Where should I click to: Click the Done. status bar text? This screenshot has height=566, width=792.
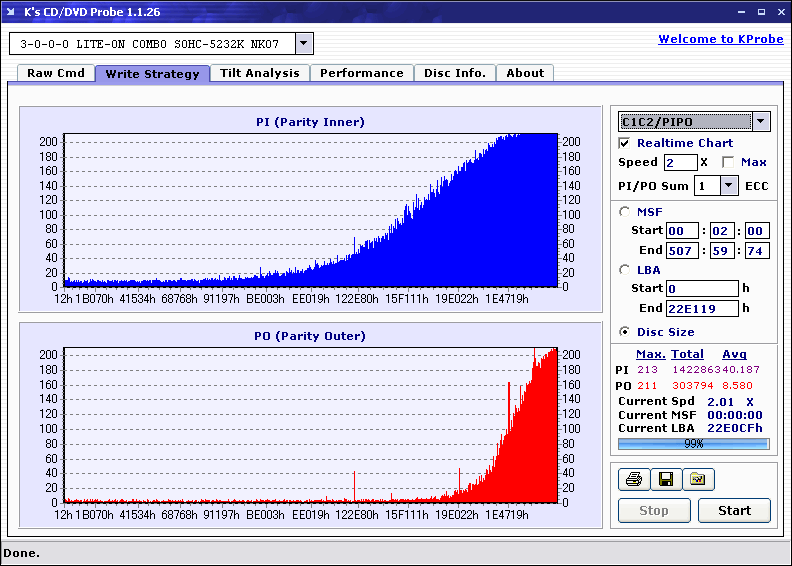22,553
